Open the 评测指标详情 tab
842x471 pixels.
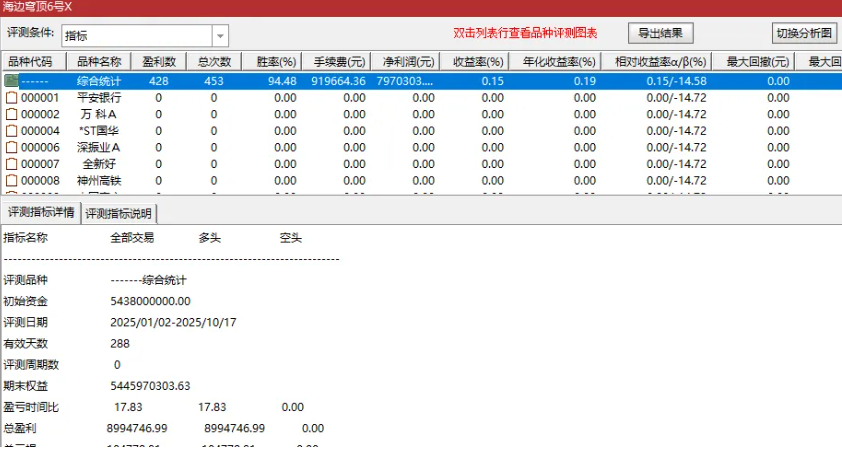41,213
